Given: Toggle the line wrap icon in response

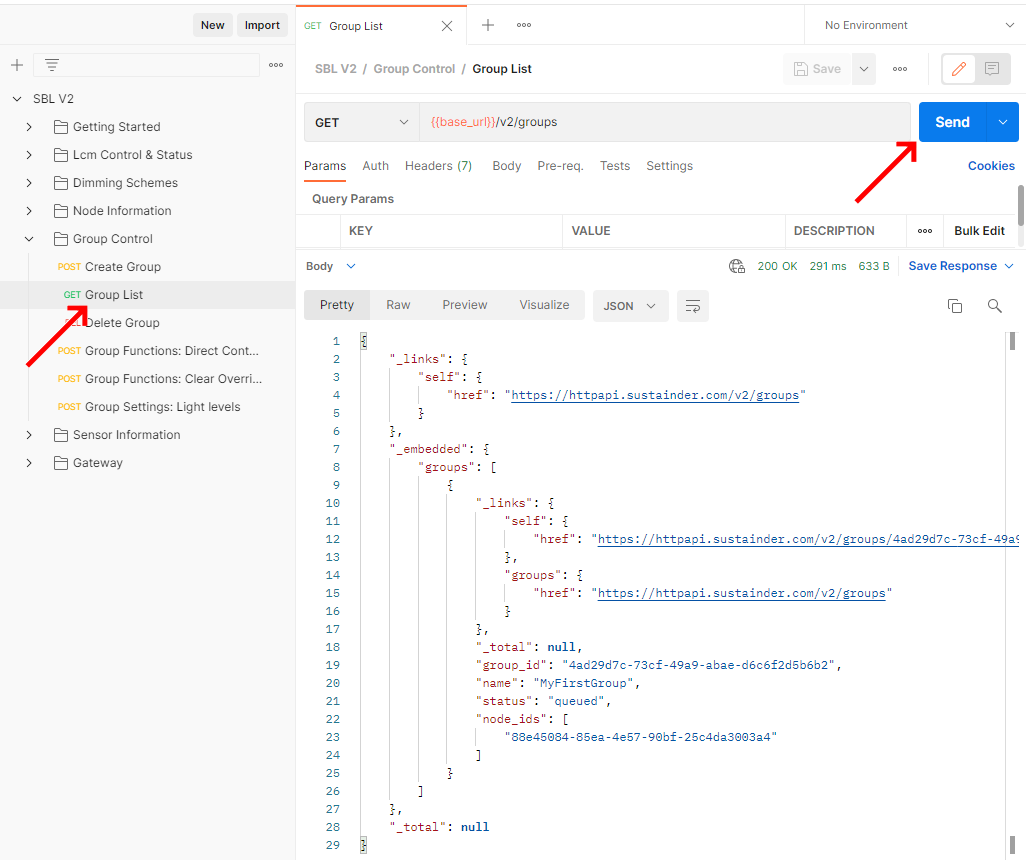Looking at the screenshot, I should pyautogui.click(x=692, y=306).
